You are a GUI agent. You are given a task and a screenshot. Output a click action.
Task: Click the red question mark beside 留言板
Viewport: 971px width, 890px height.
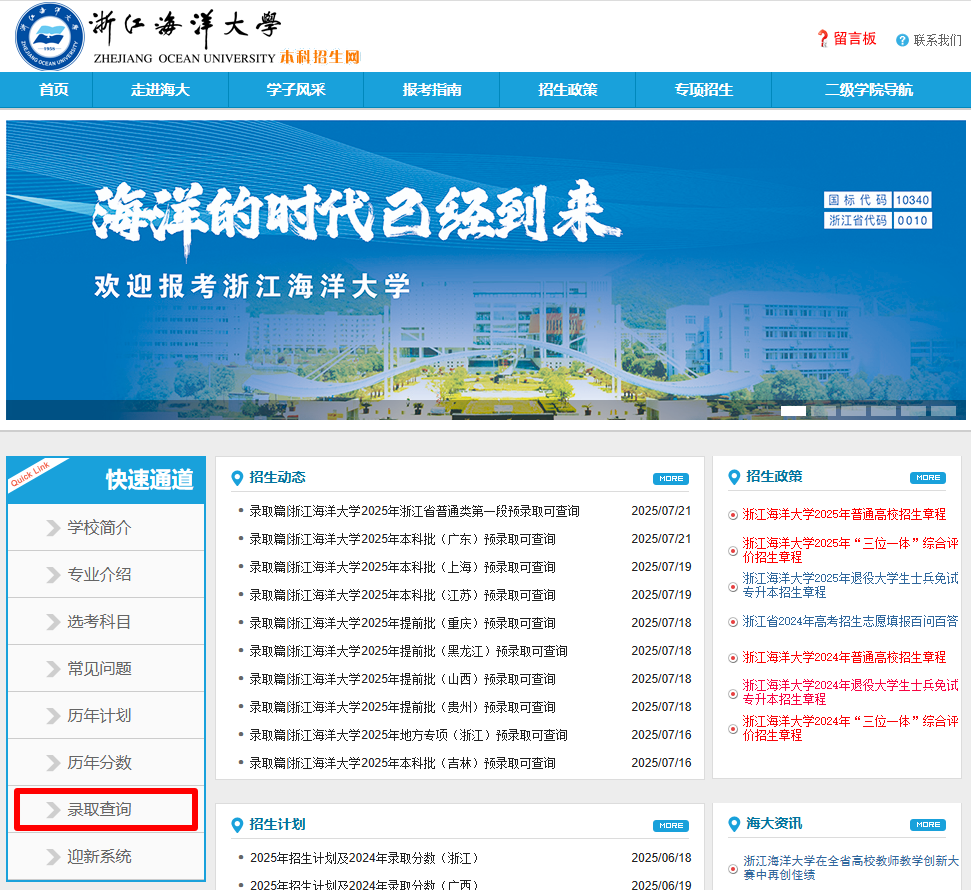(822, 39)
